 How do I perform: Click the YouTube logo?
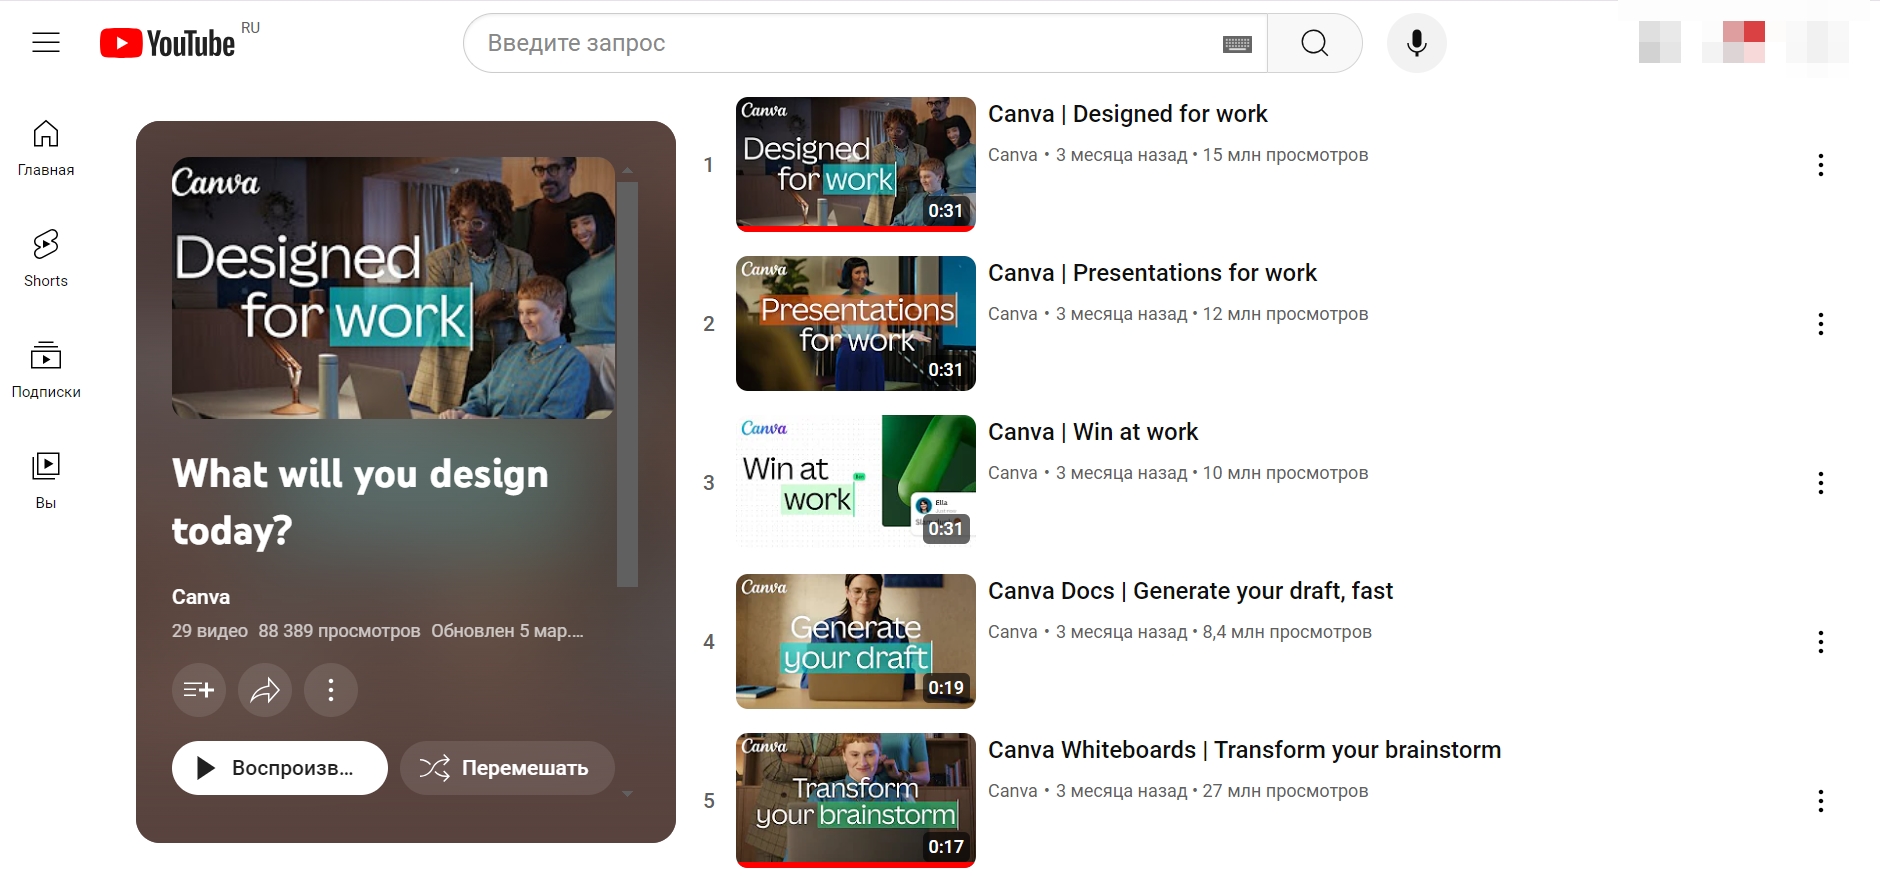click(x=168, y=43)
